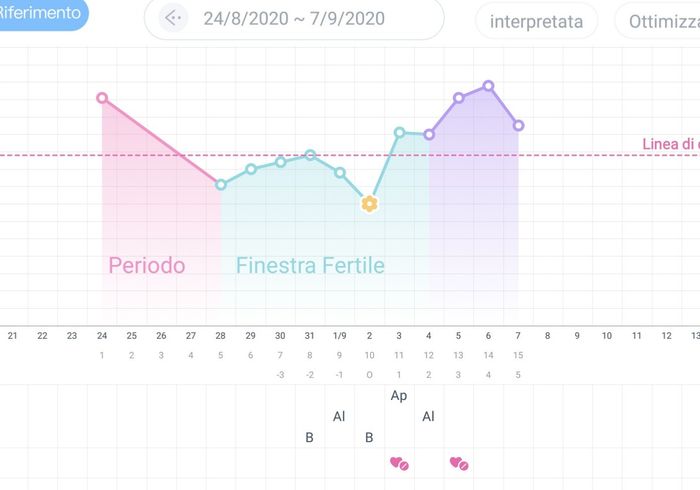Select date 1/9 on the timeline axis
Viewport: 700px width, 490px height.
(x=340, y=336)
